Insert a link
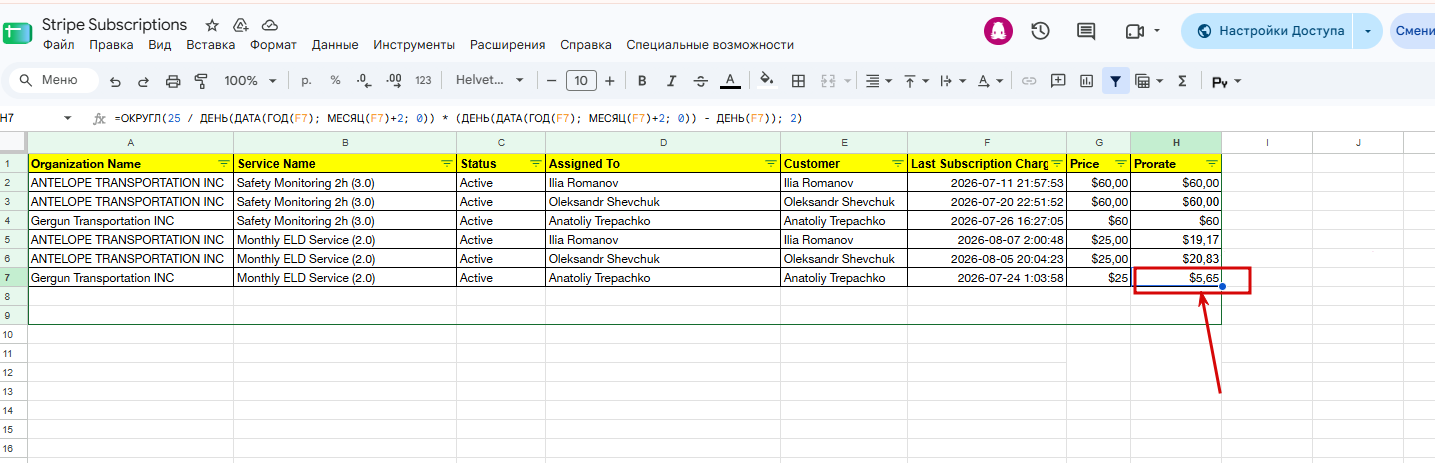 [x=1028, y=81]
